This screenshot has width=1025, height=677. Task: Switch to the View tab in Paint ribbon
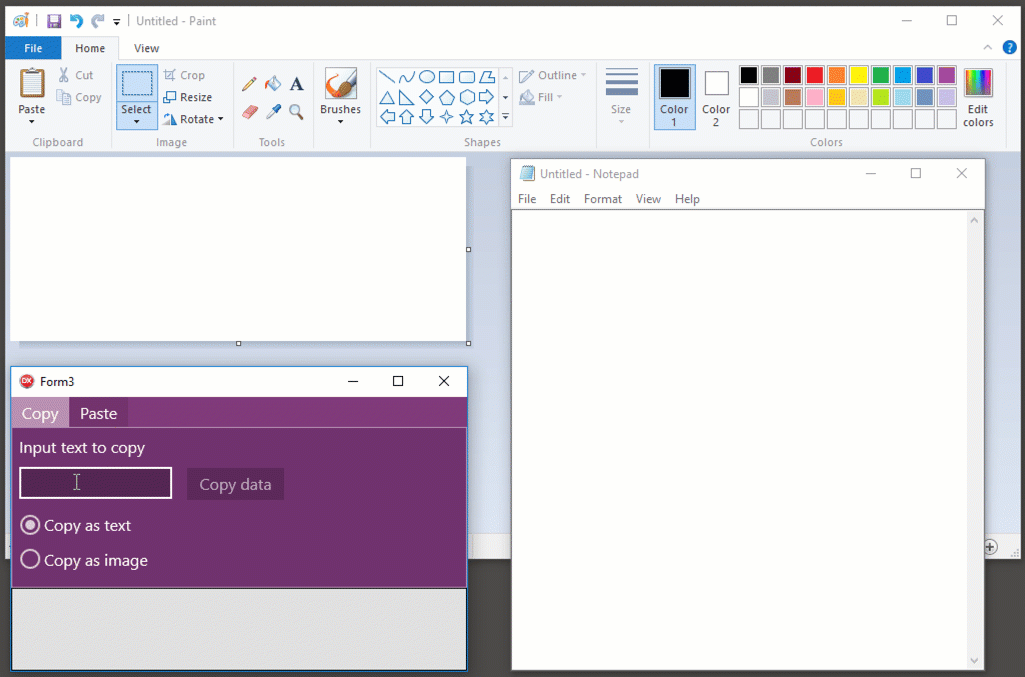click(146, 48)
